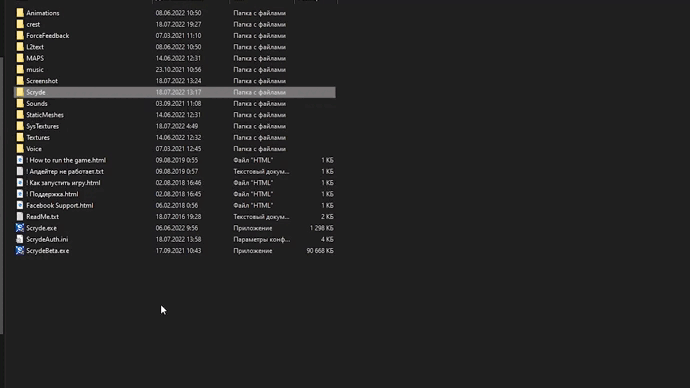Click the date 08.06.2022 10:50 of Animations

coord(178,13)
